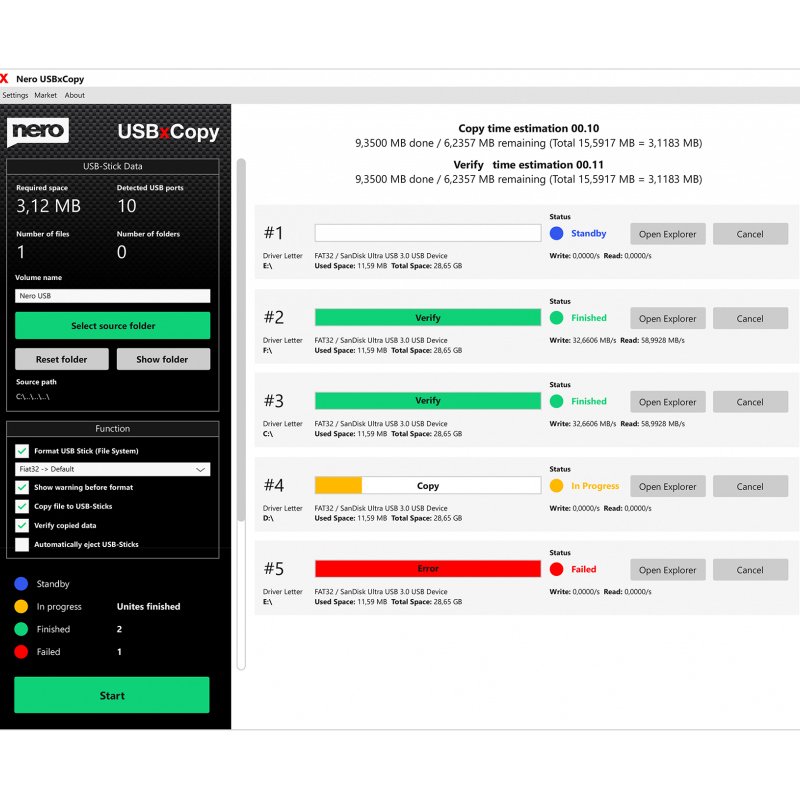The height and width of the screenshot is (800, 800).
Task: Click the red Failed status dot for drive #5
Action: [556, 569]
